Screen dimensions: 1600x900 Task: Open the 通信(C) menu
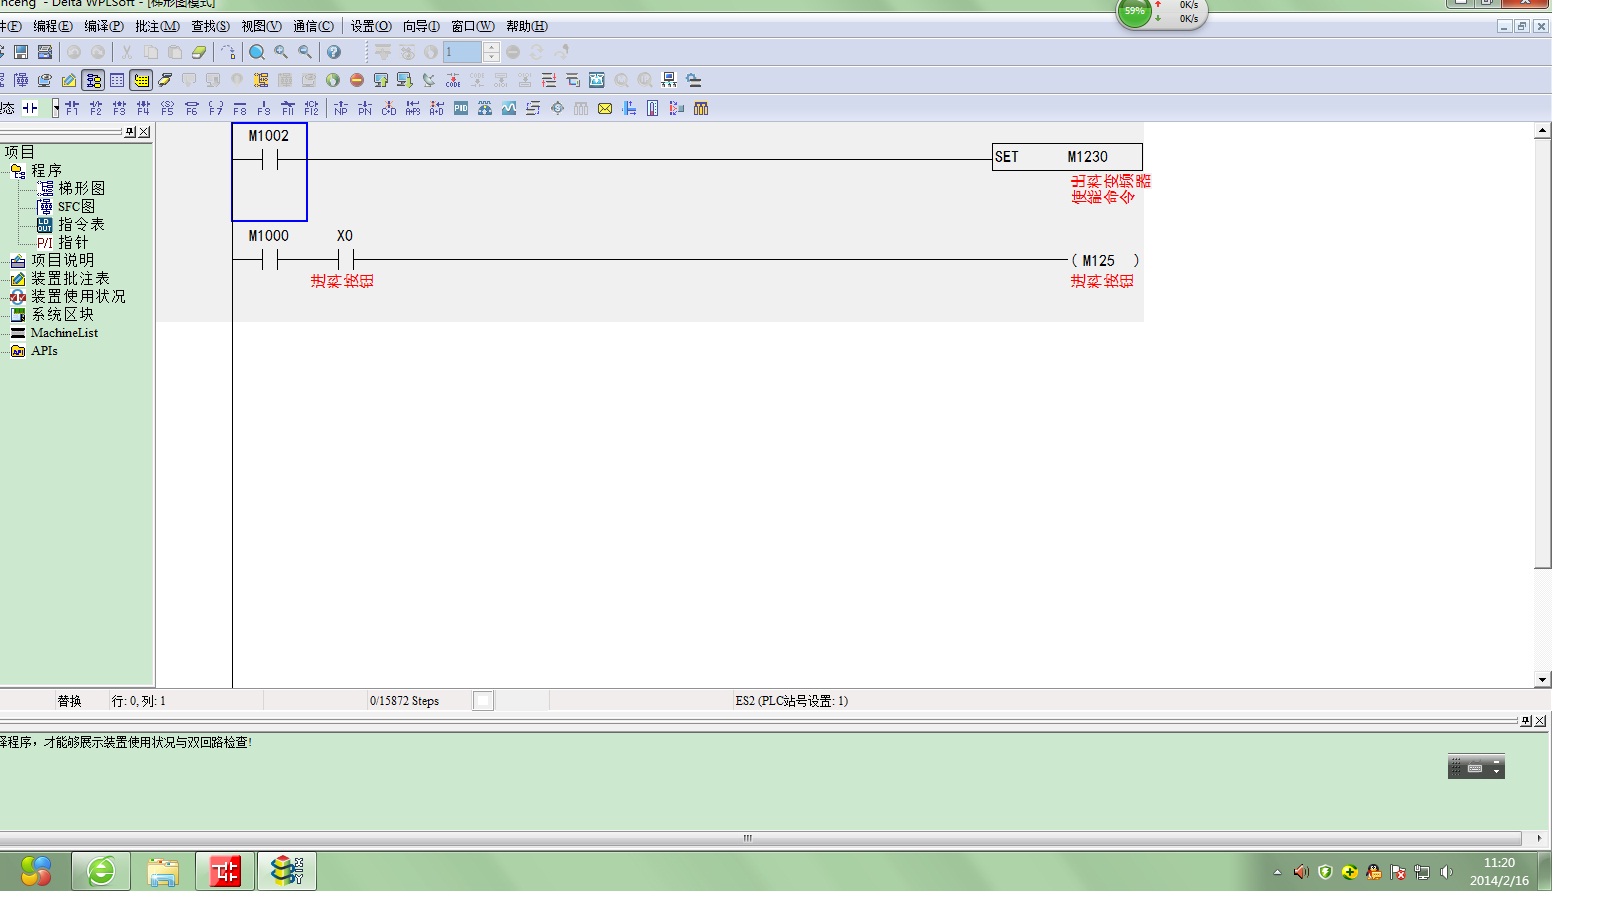point(313,26)
